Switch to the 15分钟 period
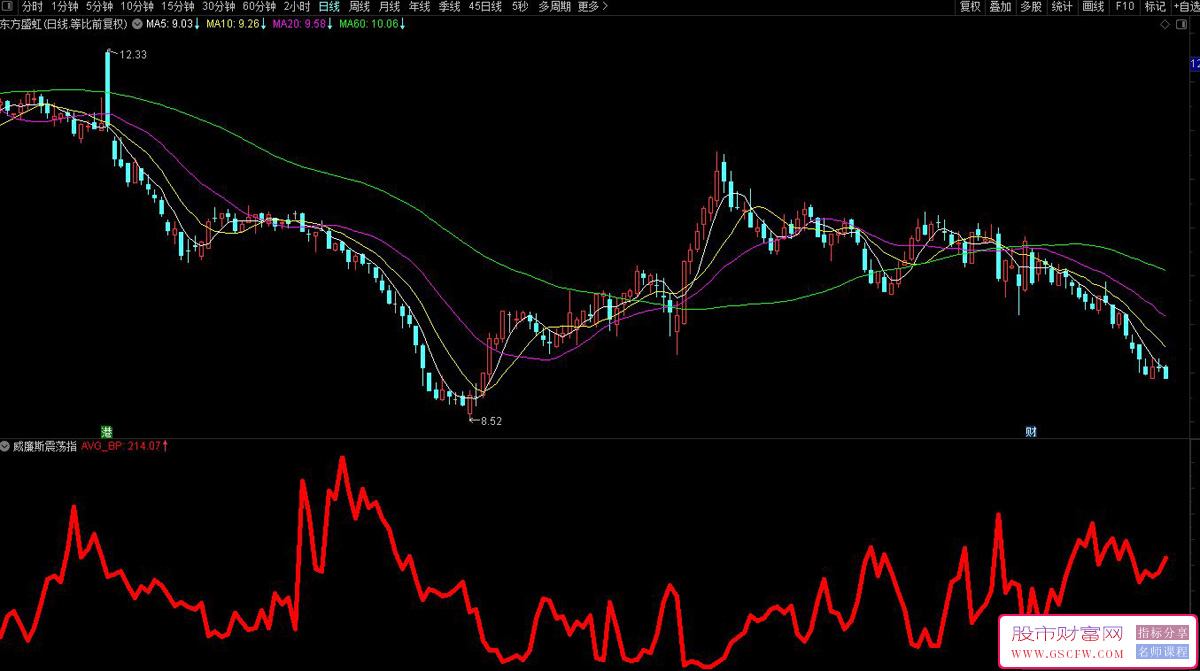Image resolution: width=1200 pixels, height=671 pixels. [x=178, y=6]
